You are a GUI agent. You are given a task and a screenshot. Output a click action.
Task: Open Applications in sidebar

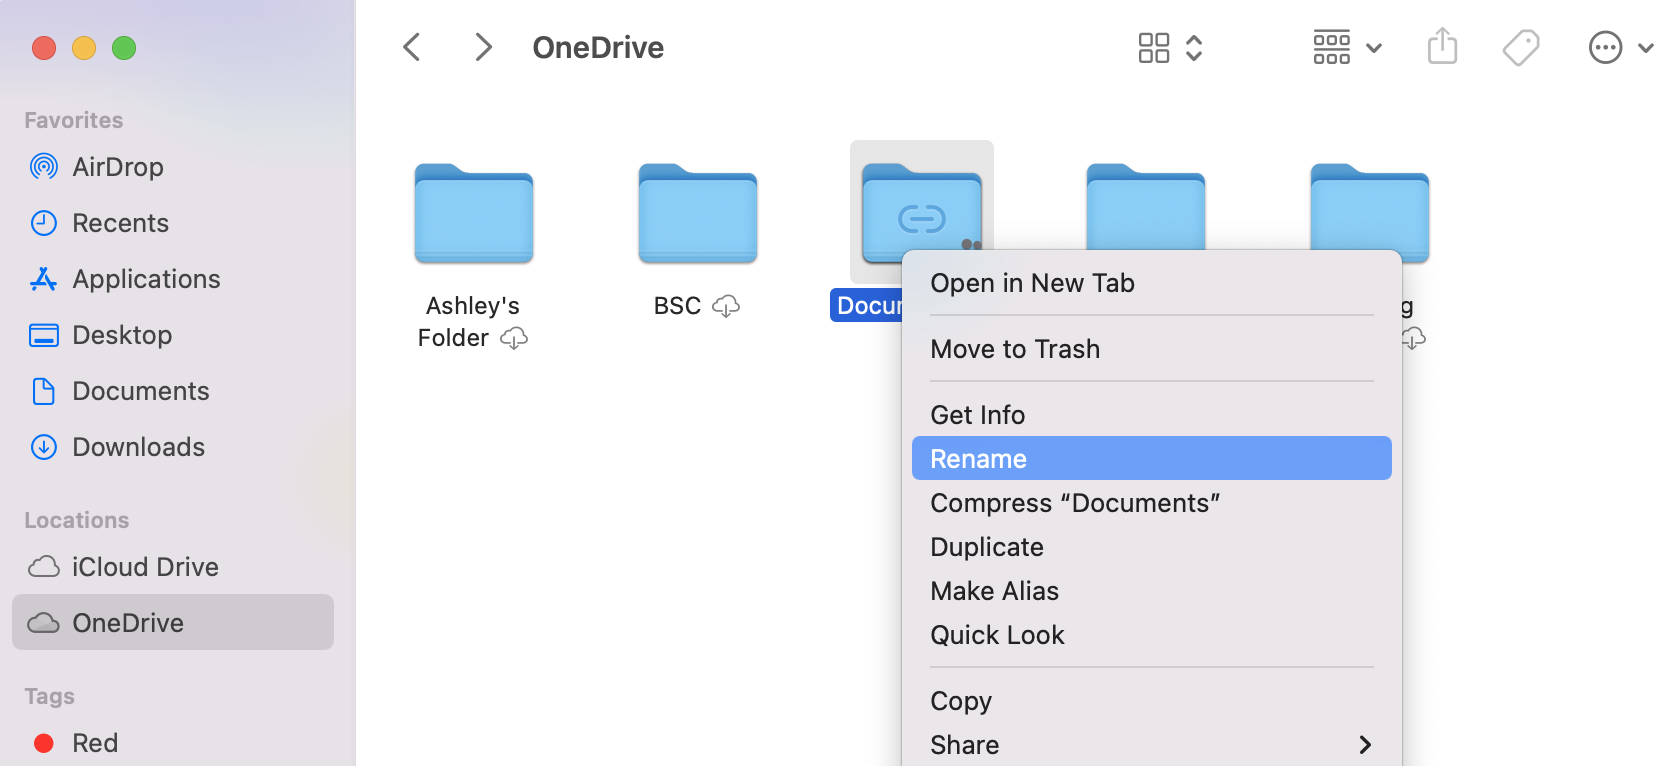147,279
